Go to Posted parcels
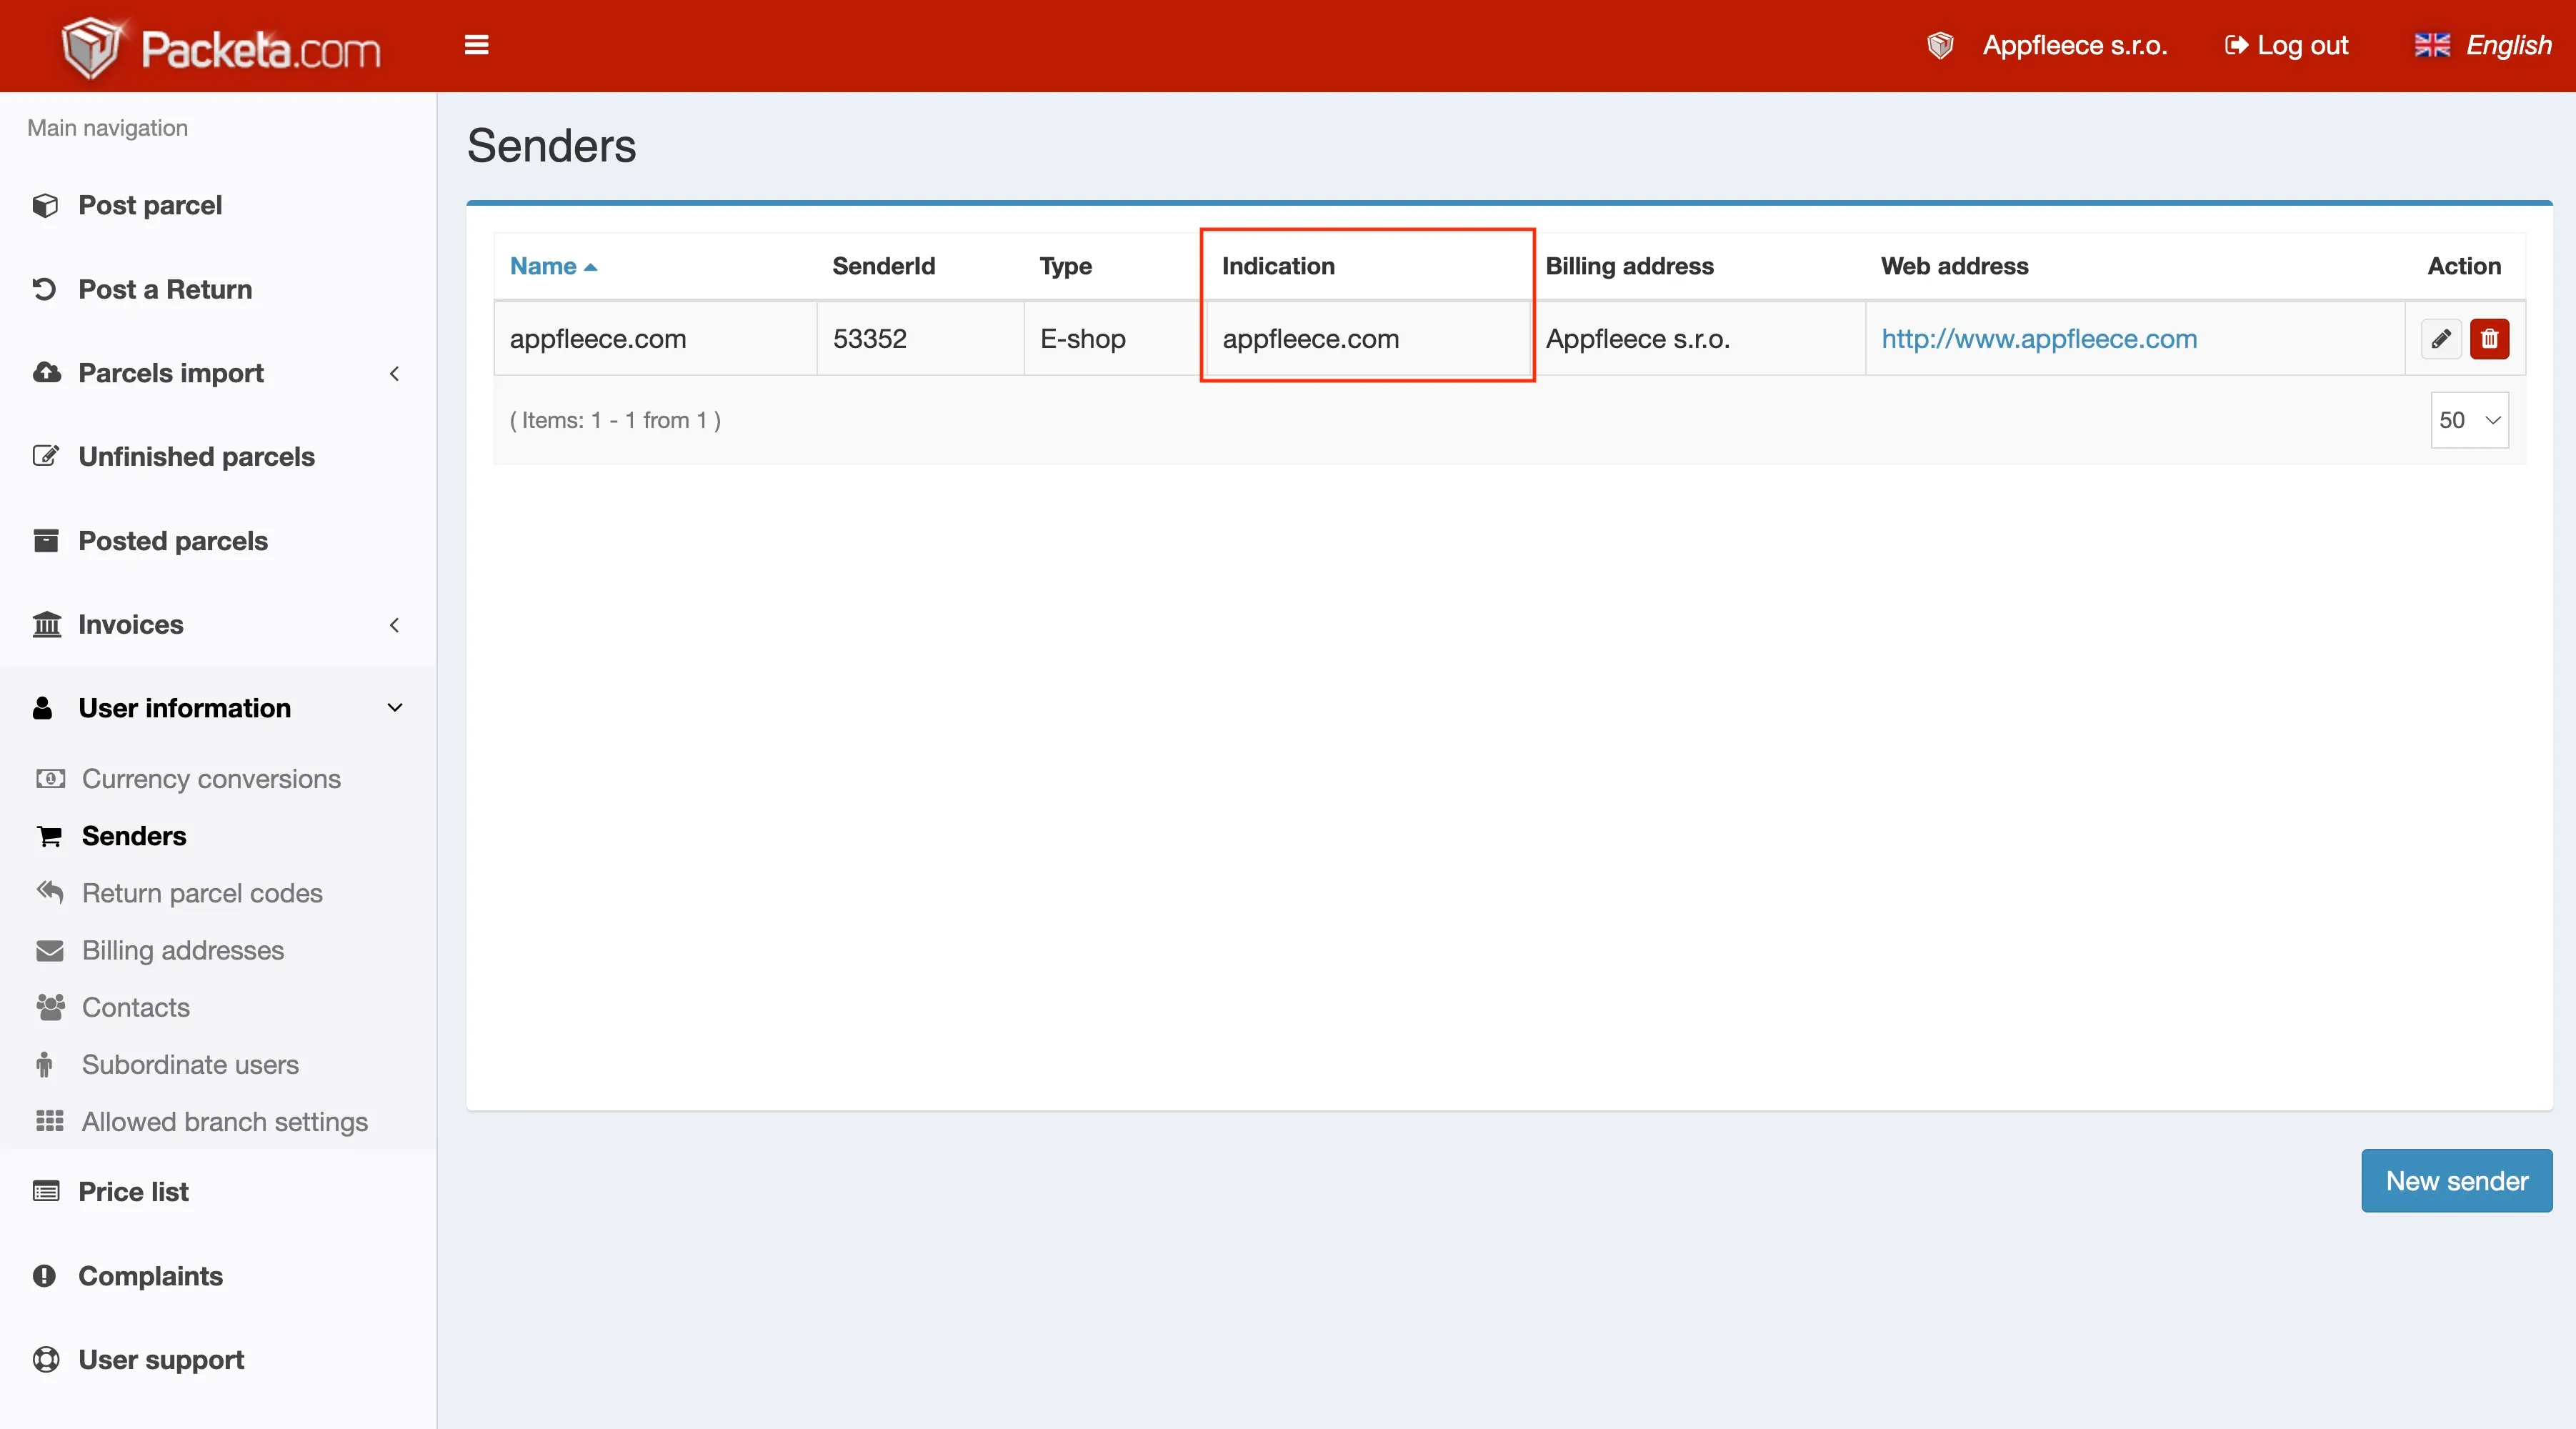The height and width of the screenshot is (1429, 2576). point(173,541)
